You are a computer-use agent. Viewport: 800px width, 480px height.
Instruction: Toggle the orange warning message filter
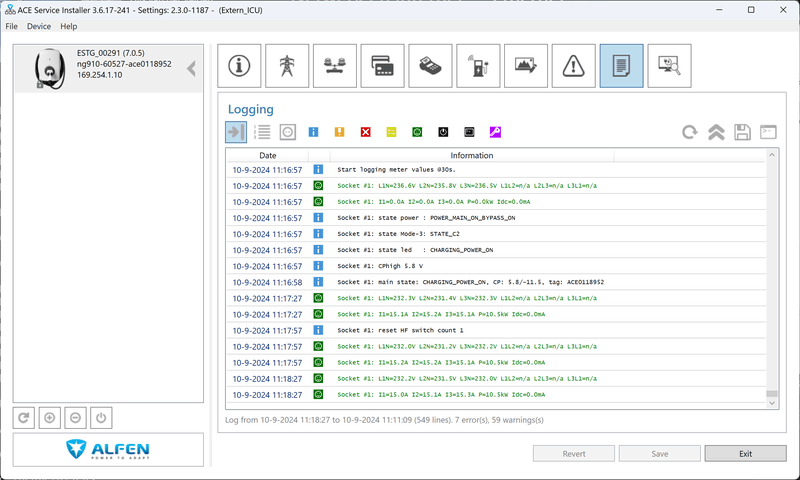click(x=340, y=132)
